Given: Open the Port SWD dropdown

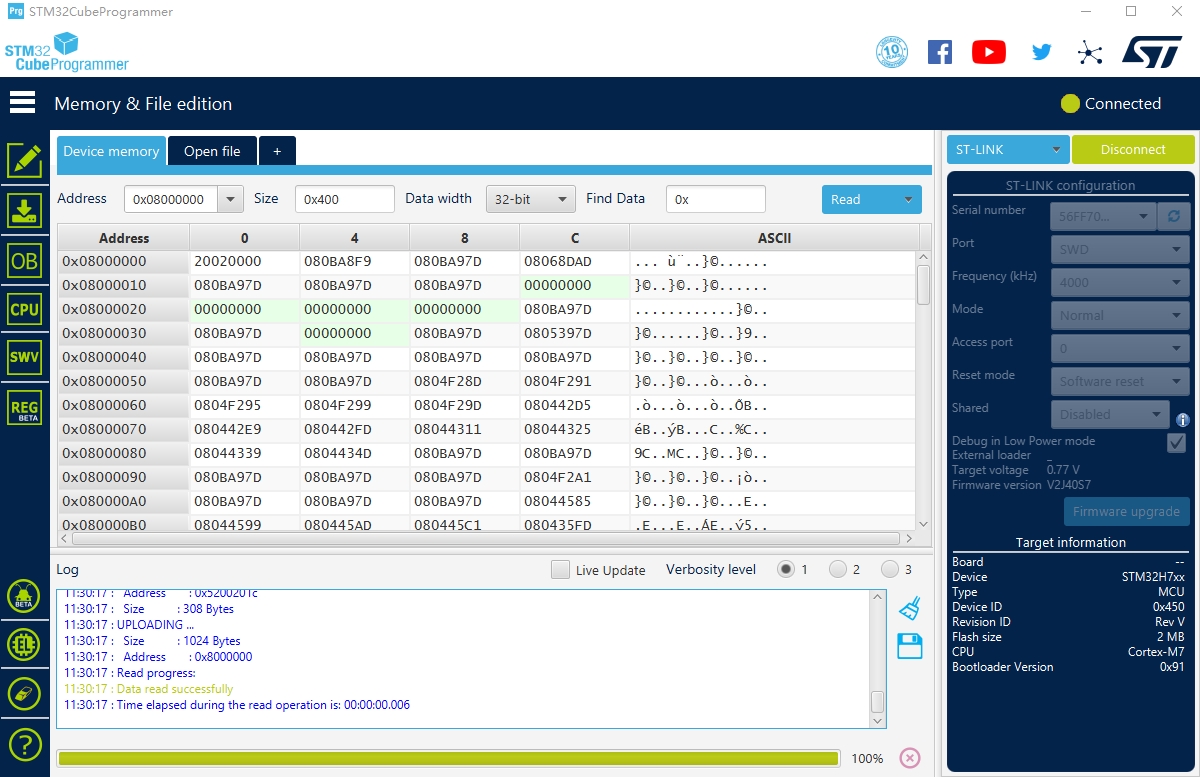Looking at the screenshot, I should pyautogui.click(x=1119, y=249).
